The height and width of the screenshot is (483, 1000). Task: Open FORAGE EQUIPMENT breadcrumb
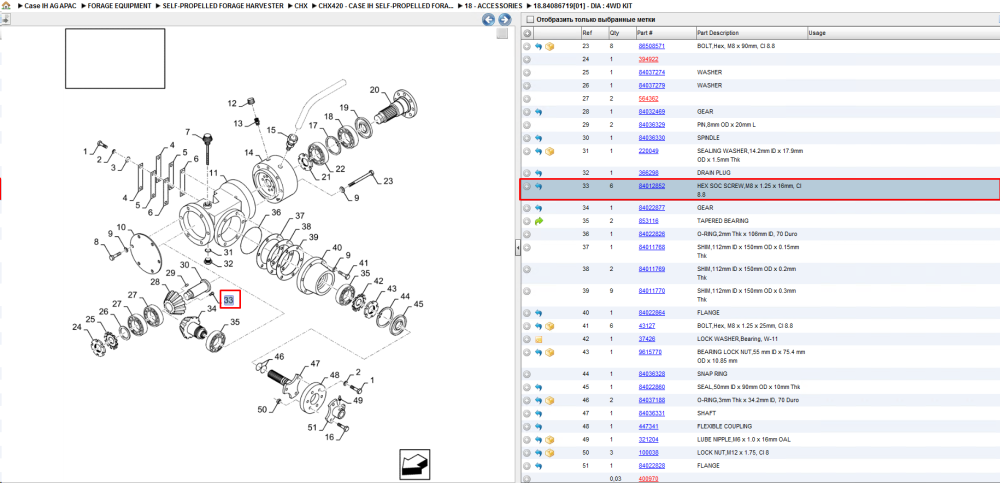[119, 5]
